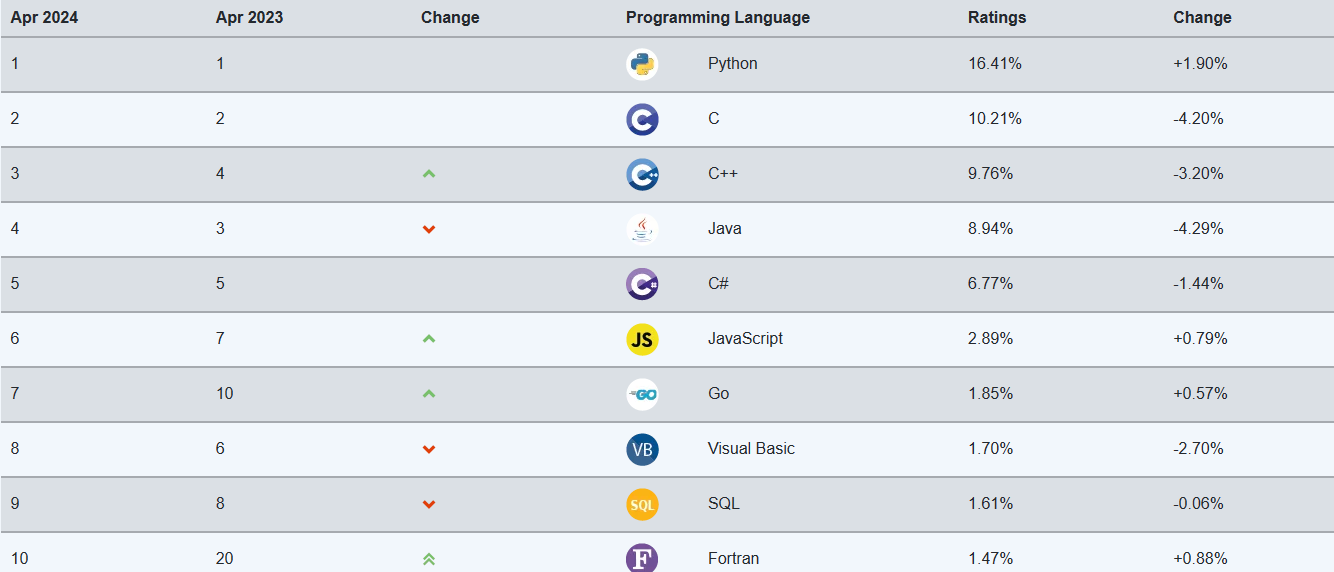Viewport: 1334px width, 572px height.
Task: Click the Go gopher logo icon
Action: coord(642,394)
